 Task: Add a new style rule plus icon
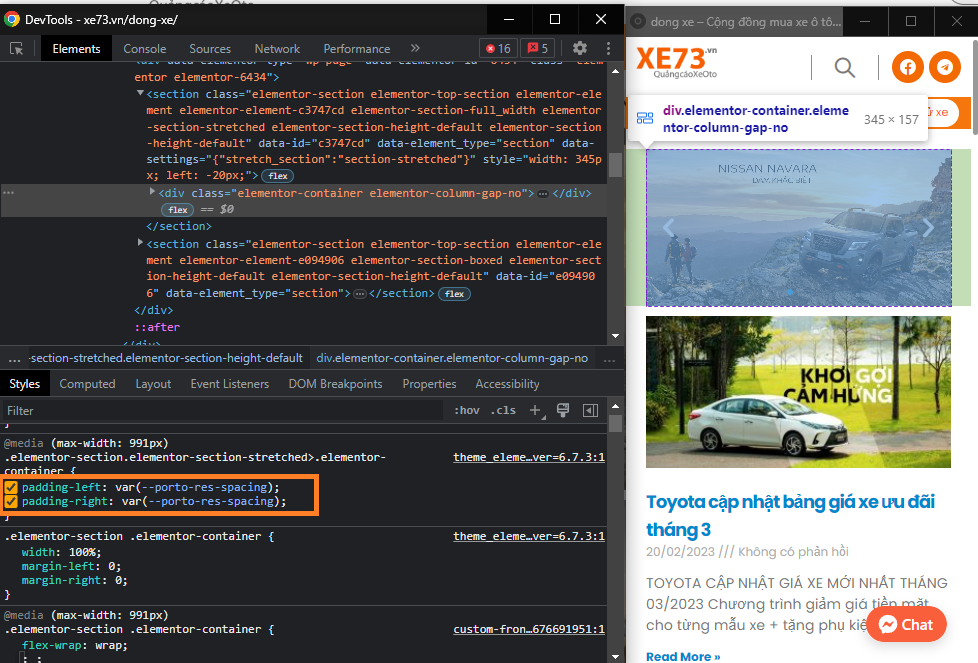536,410
